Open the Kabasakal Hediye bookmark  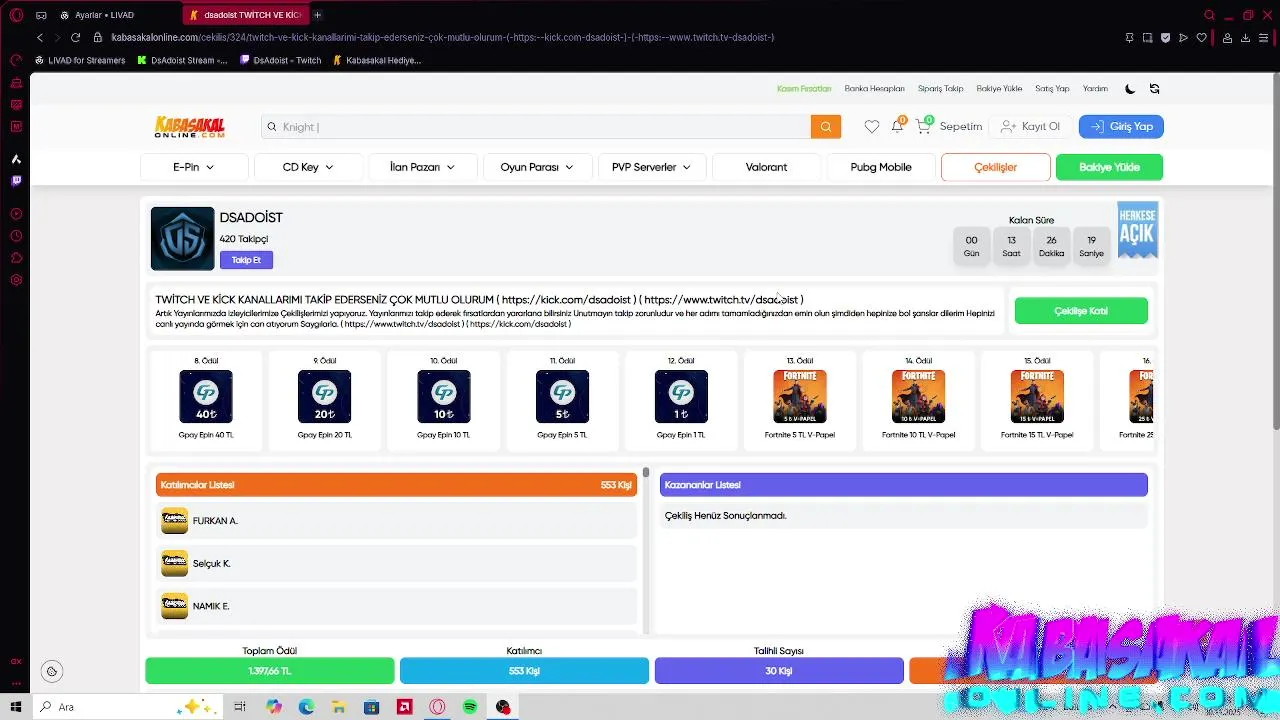pos(377,60)
